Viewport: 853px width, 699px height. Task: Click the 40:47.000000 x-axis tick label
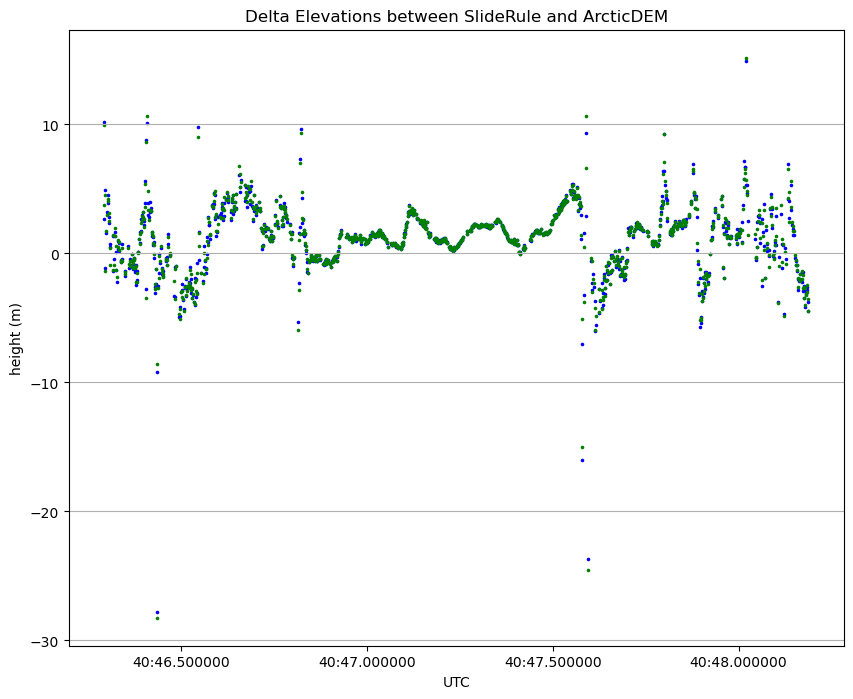(367, 663)
